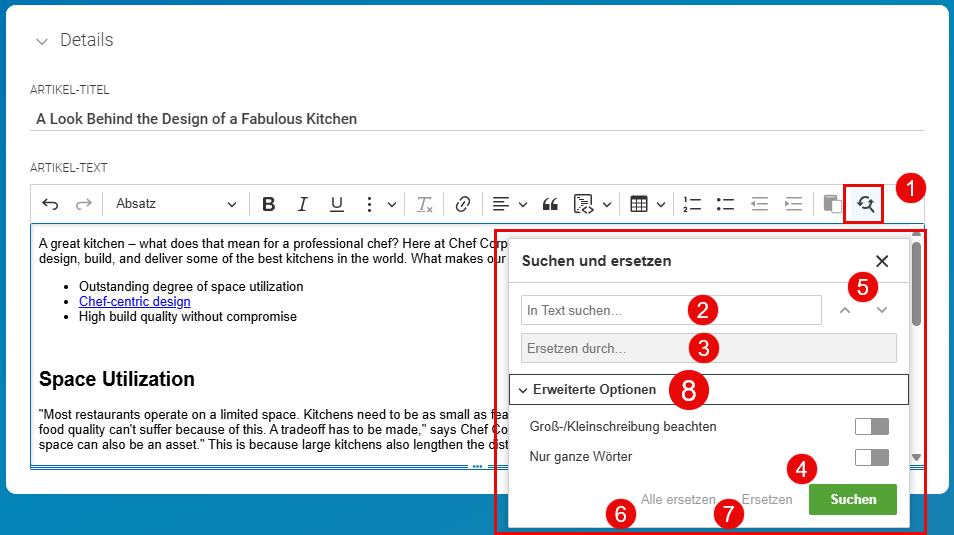Open the Absatz paragraph style dropdown

pos(175,204)
